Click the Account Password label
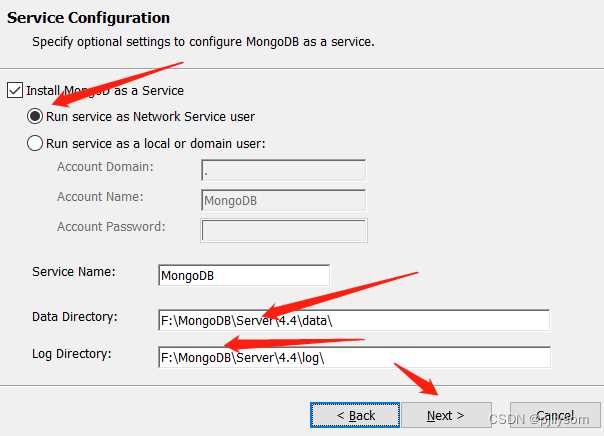Viewport: 604px width, 436px height. 111,226
